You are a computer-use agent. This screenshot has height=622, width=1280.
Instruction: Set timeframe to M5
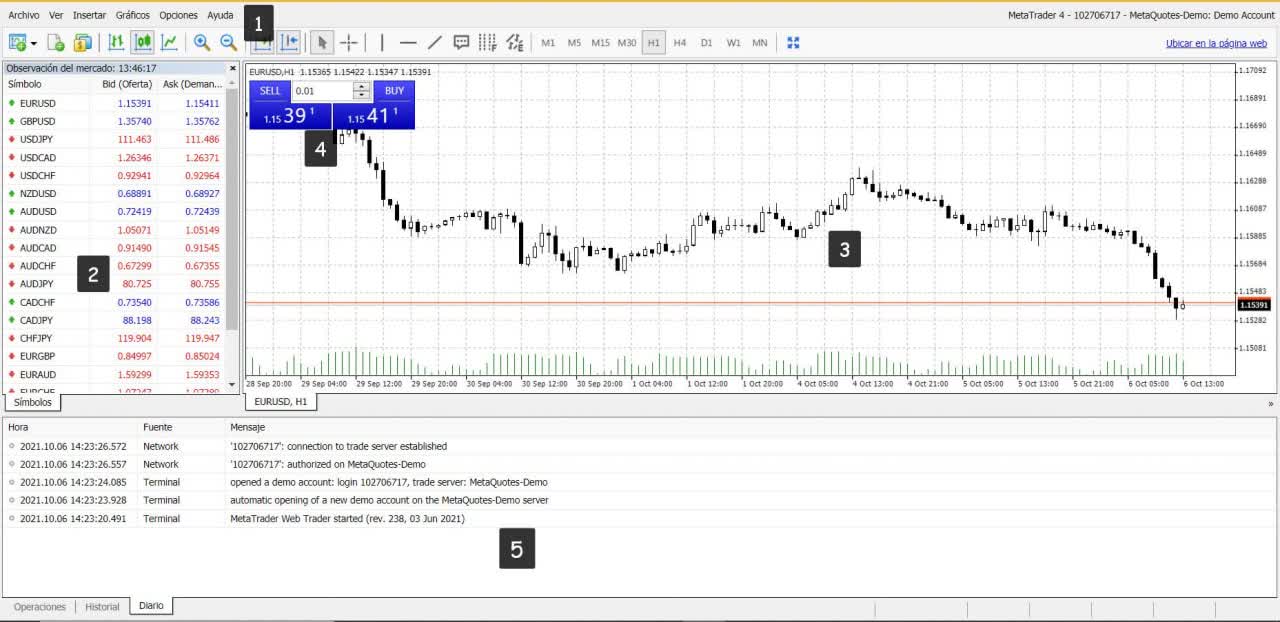click(574, 42)
